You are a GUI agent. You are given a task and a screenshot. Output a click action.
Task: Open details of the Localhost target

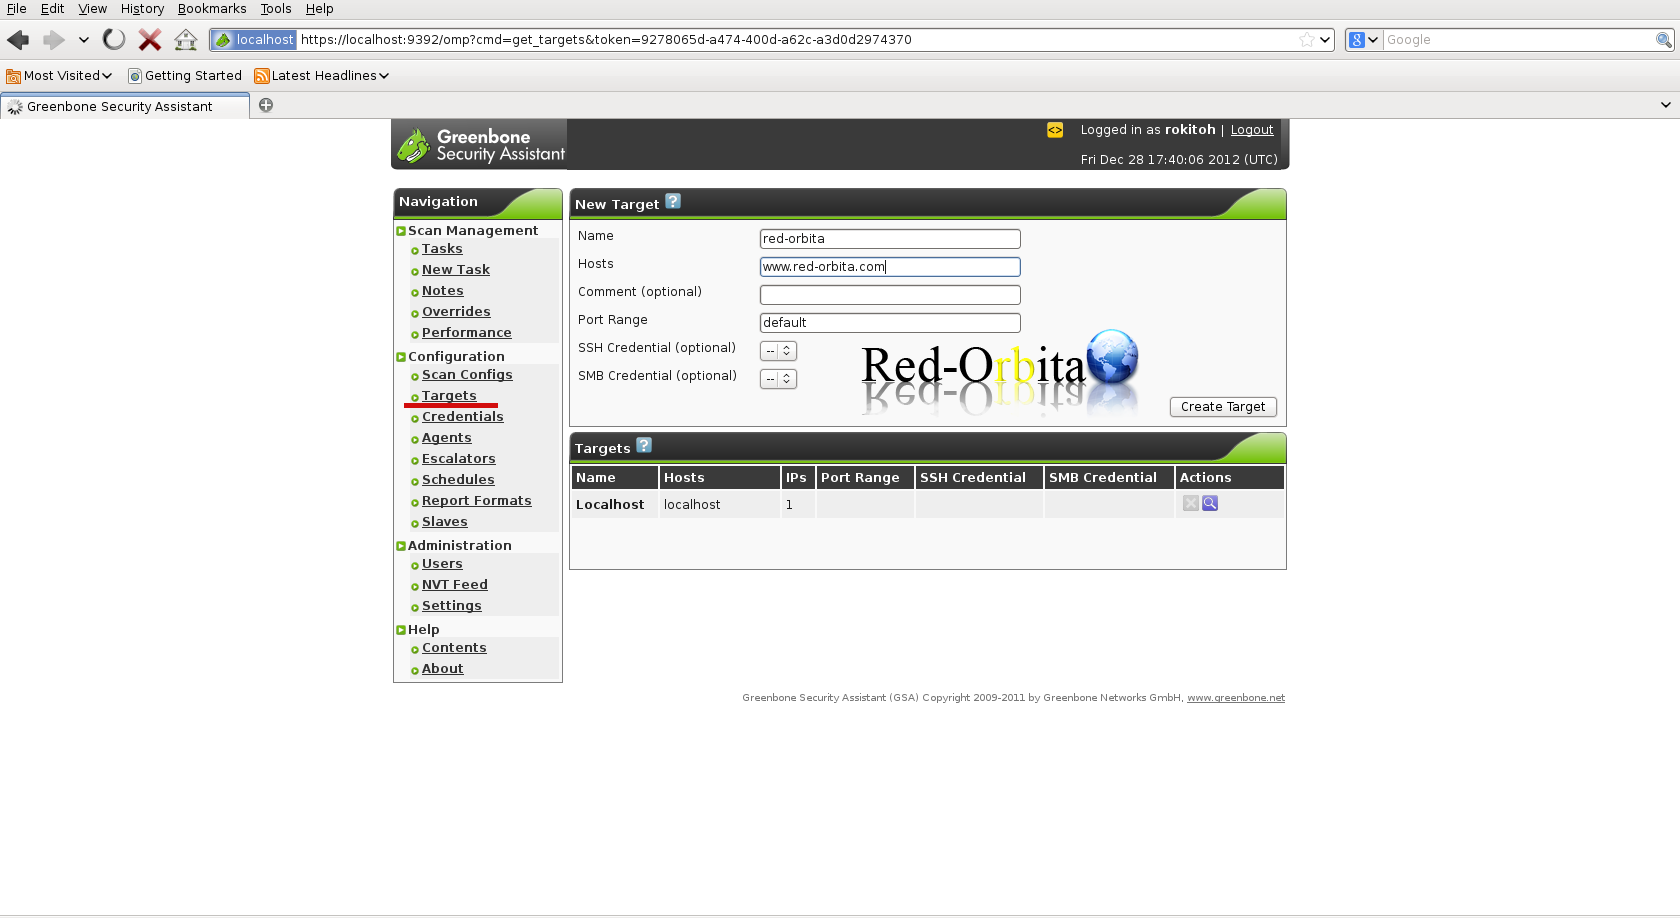click(x=1210, y=504)
